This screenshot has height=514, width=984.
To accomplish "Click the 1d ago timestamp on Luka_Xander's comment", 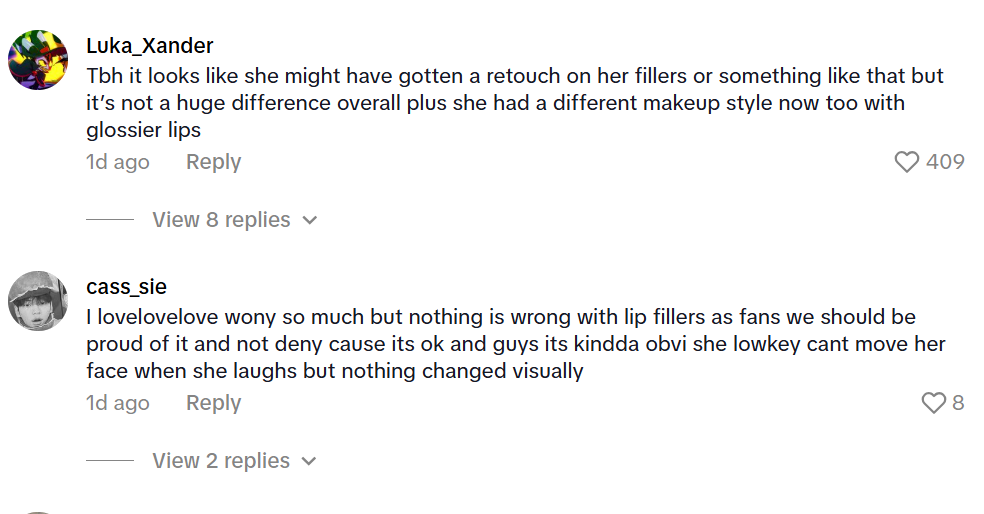I will (118, 162).
